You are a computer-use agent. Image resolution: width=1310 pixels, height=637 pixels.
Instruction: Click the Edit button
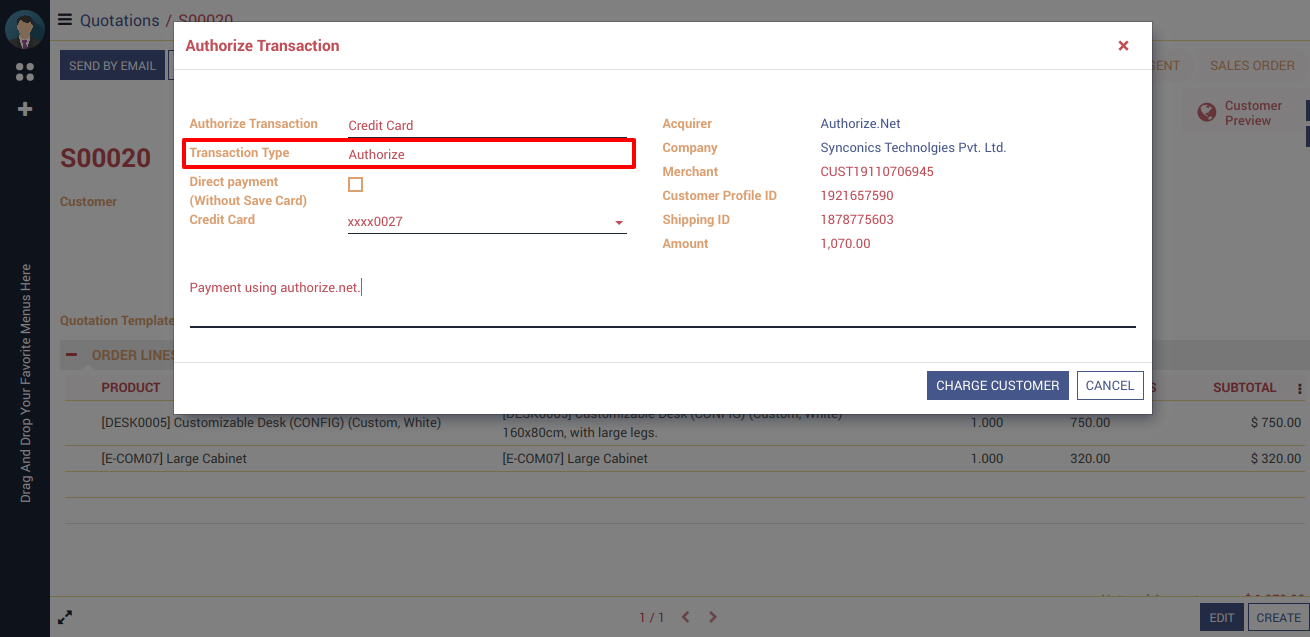(1221, 617)
